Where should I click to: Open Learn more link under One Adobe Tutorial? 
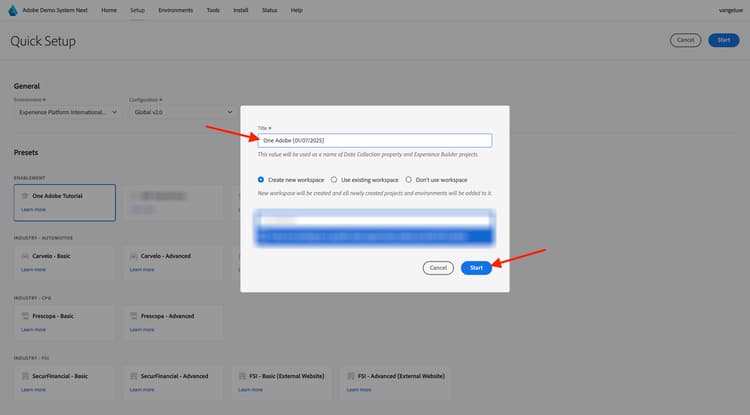point(33,209)
